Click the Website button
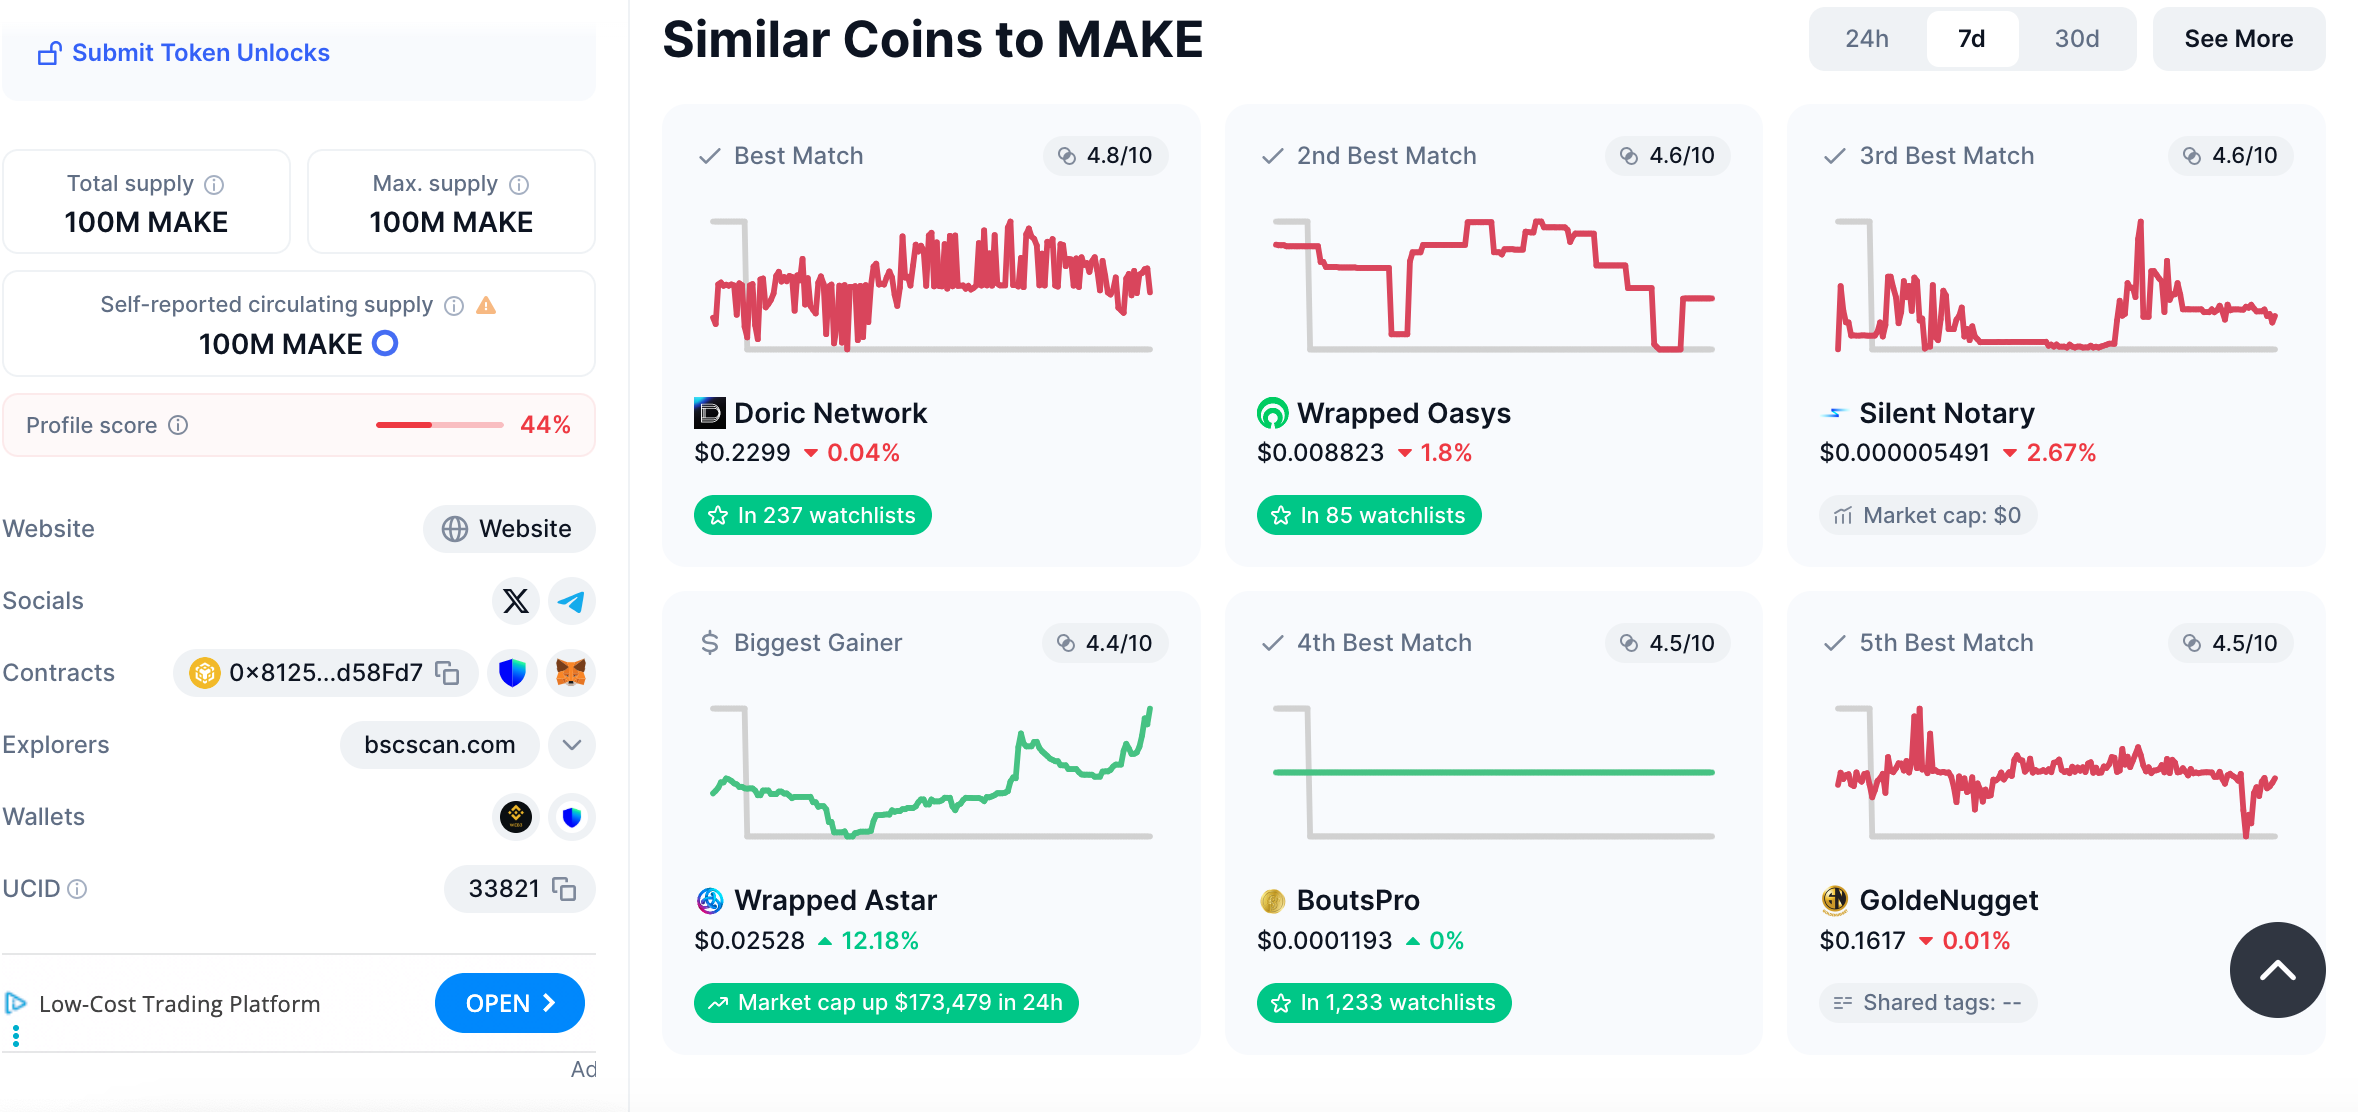The width and height of the screenshot is (2358, 1112). (509, 529)
